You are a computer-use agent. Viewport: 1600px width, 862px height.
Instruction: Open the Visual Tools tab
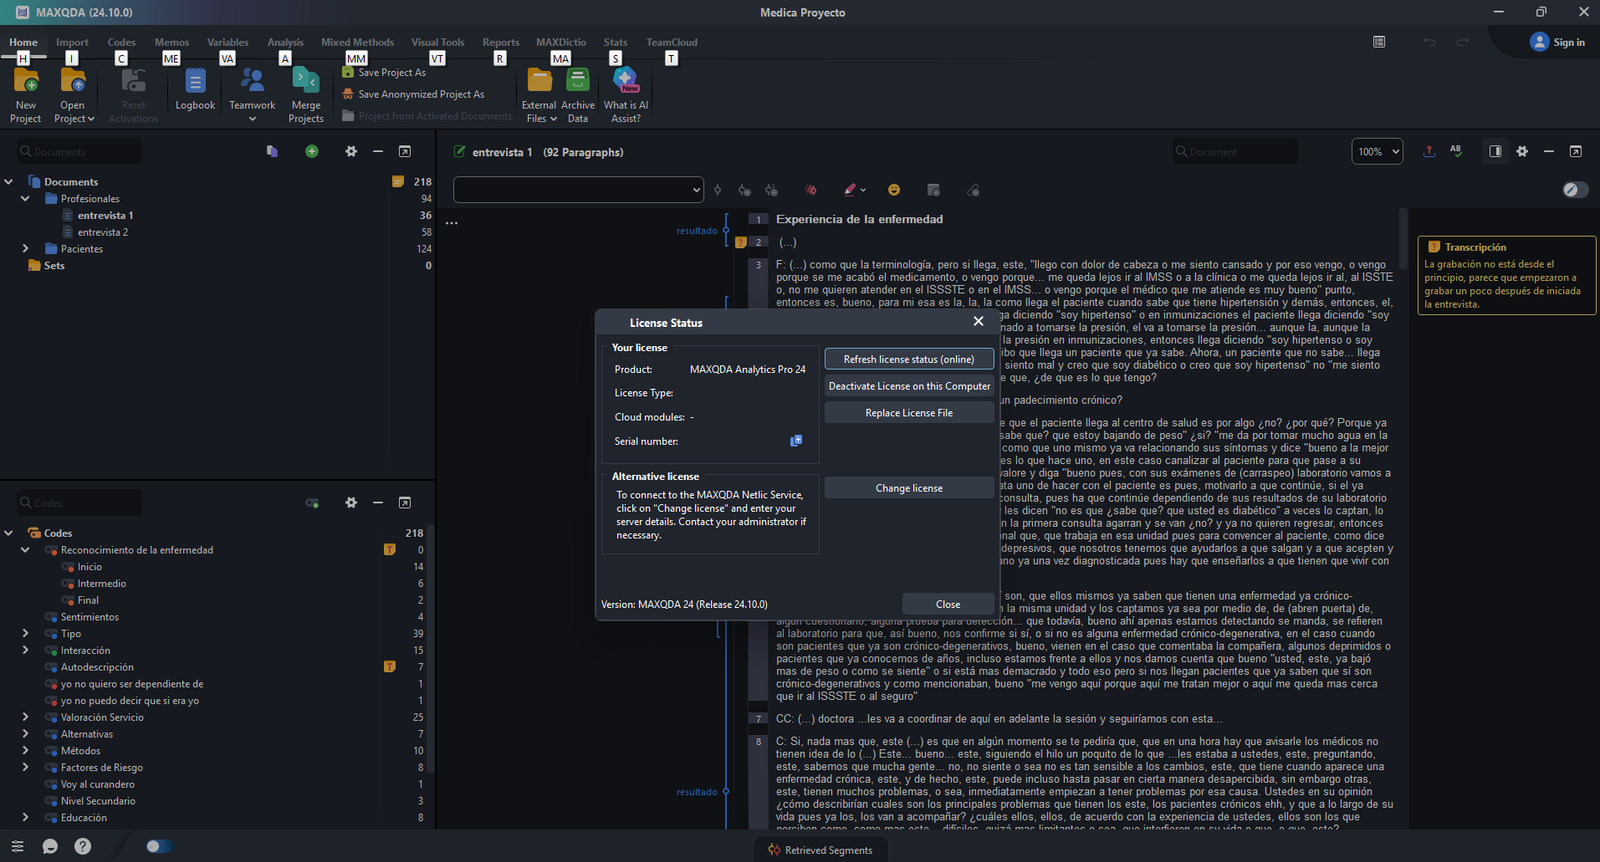pos(438,42)
